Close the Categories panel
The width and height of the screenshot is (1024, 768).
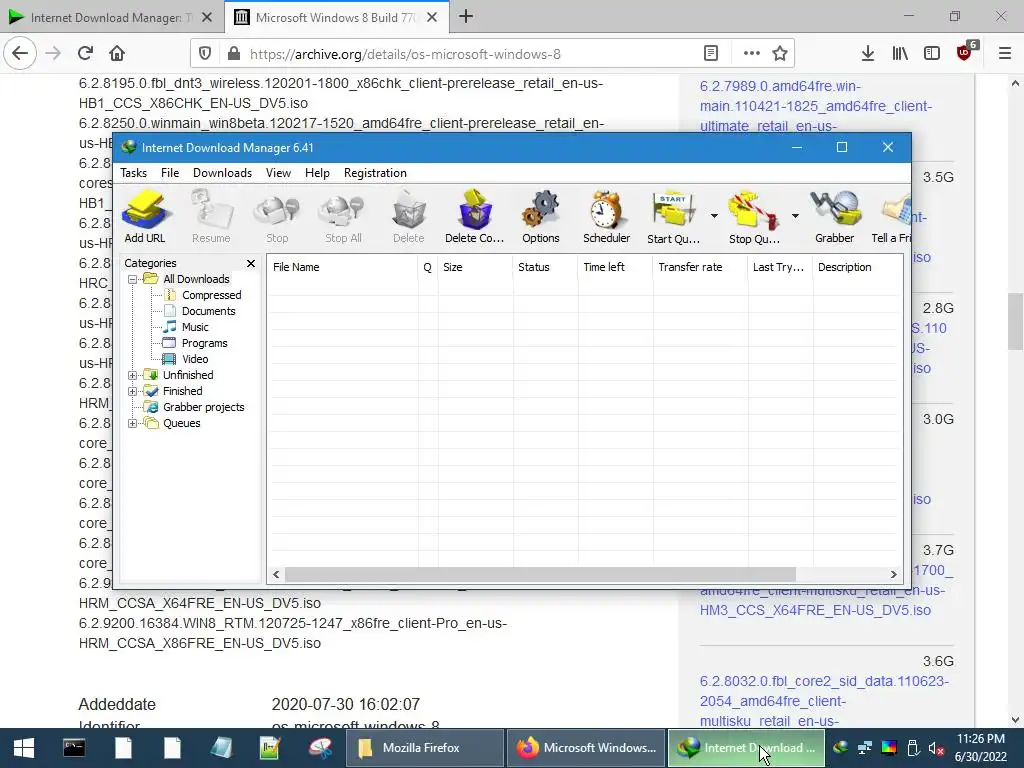[x=251, y=263]
